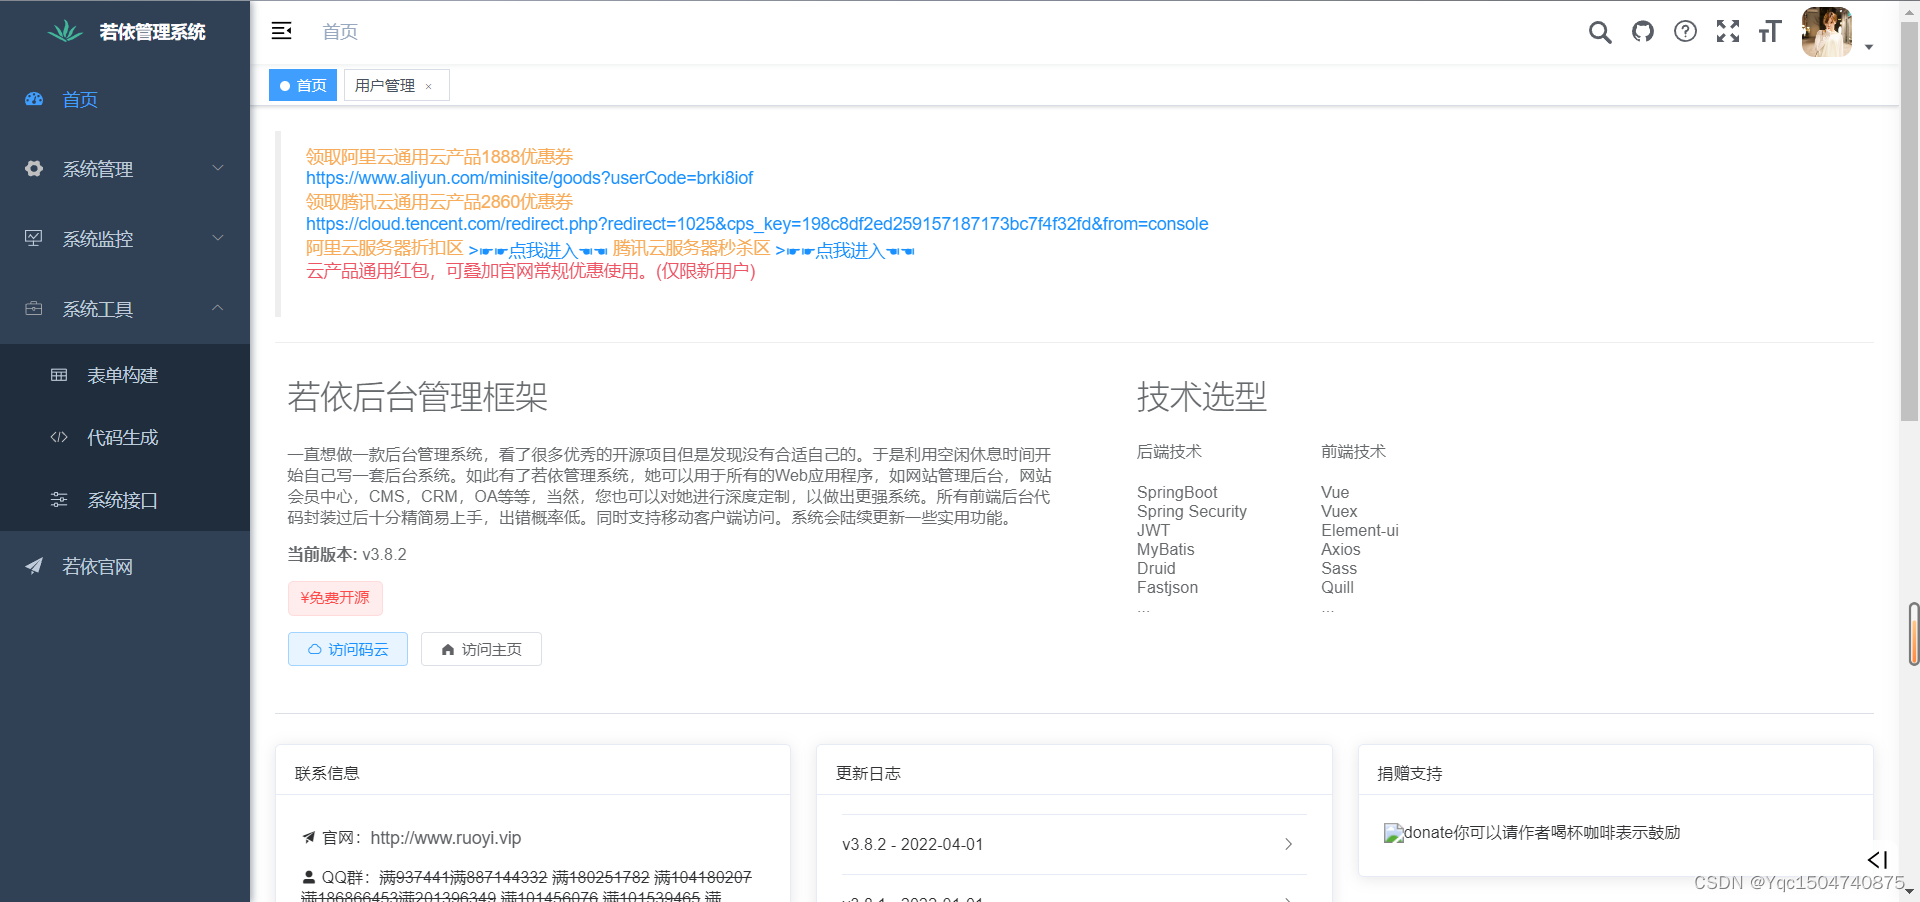1920x902 pixels.
Task: Expand the 系统管理 menu chevron
Action: [218, 168]
